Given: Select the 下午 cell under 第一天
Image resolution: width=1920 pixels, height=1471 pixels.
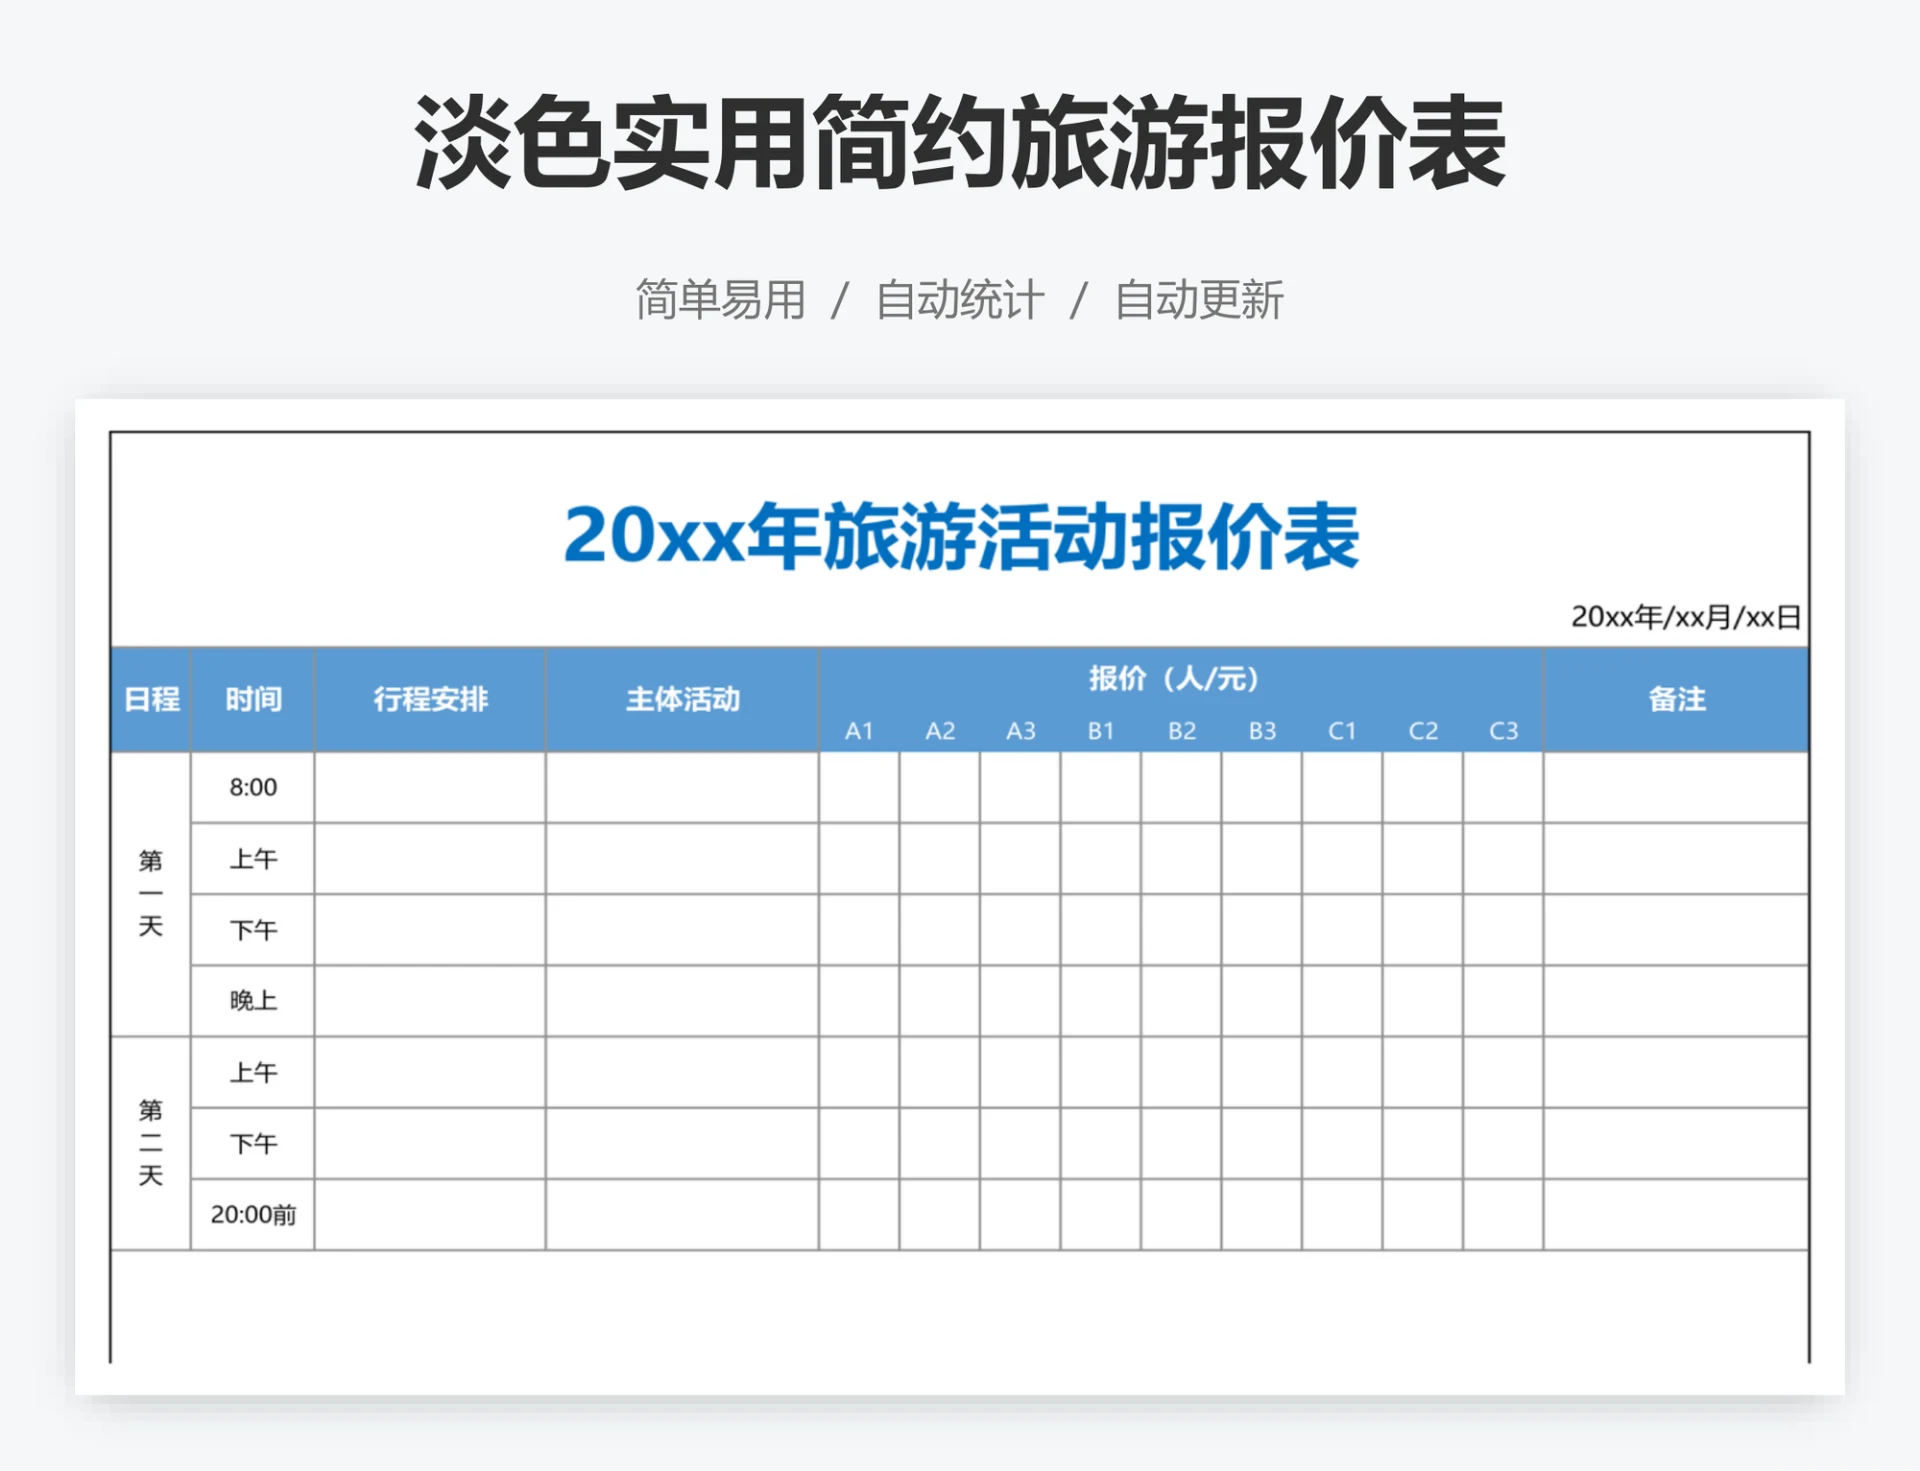Looking at the screenshot, I should (x=252, y=930).
